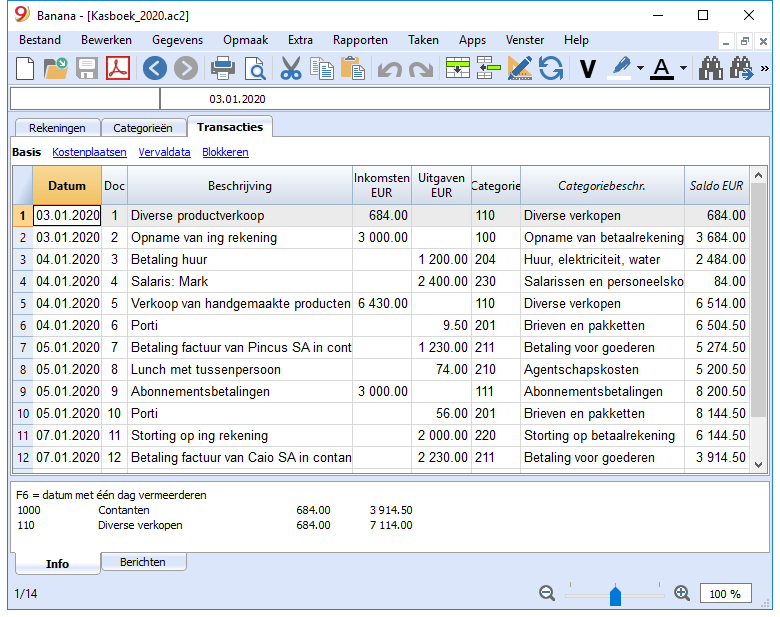Click the New file icon
780x617 pixels.
[x=25, y=68]
